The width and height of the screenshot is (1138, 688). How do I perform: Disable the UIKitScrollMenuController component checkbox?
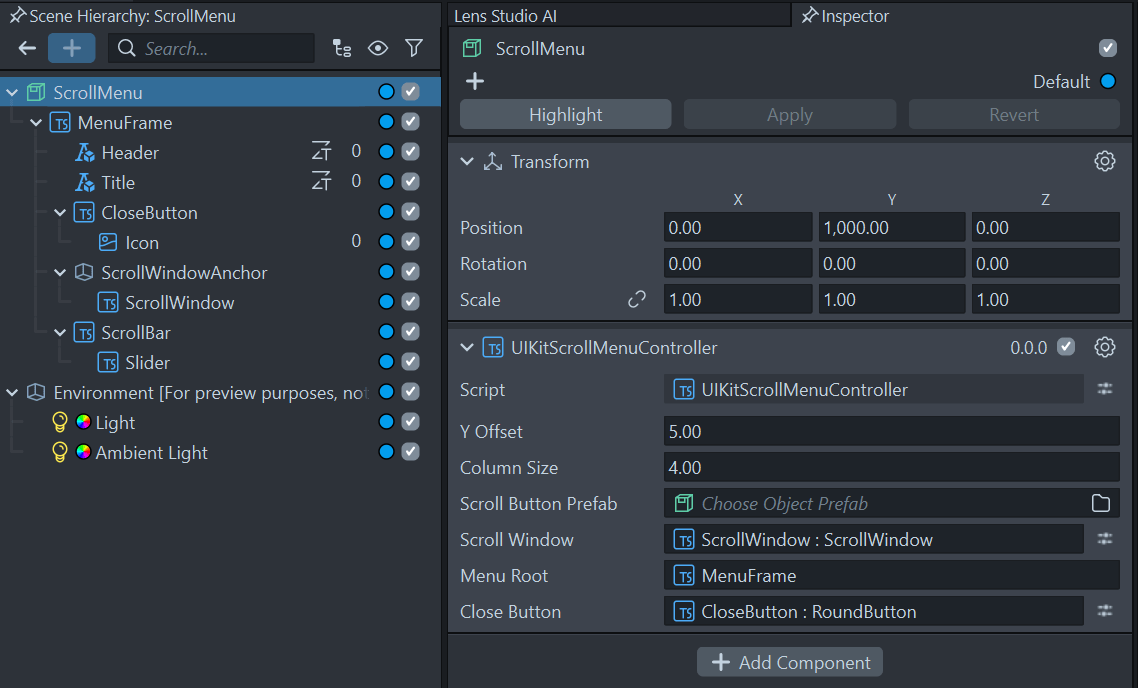(1066, 347)
